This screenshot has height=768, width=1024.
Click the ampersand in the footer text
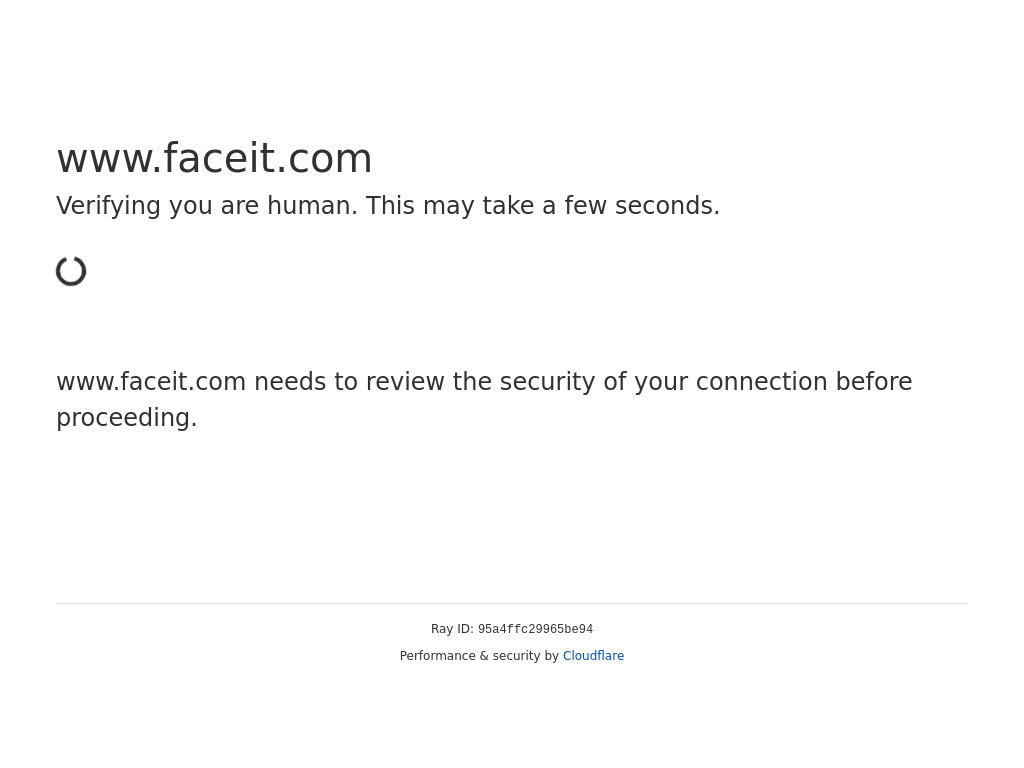484,656
